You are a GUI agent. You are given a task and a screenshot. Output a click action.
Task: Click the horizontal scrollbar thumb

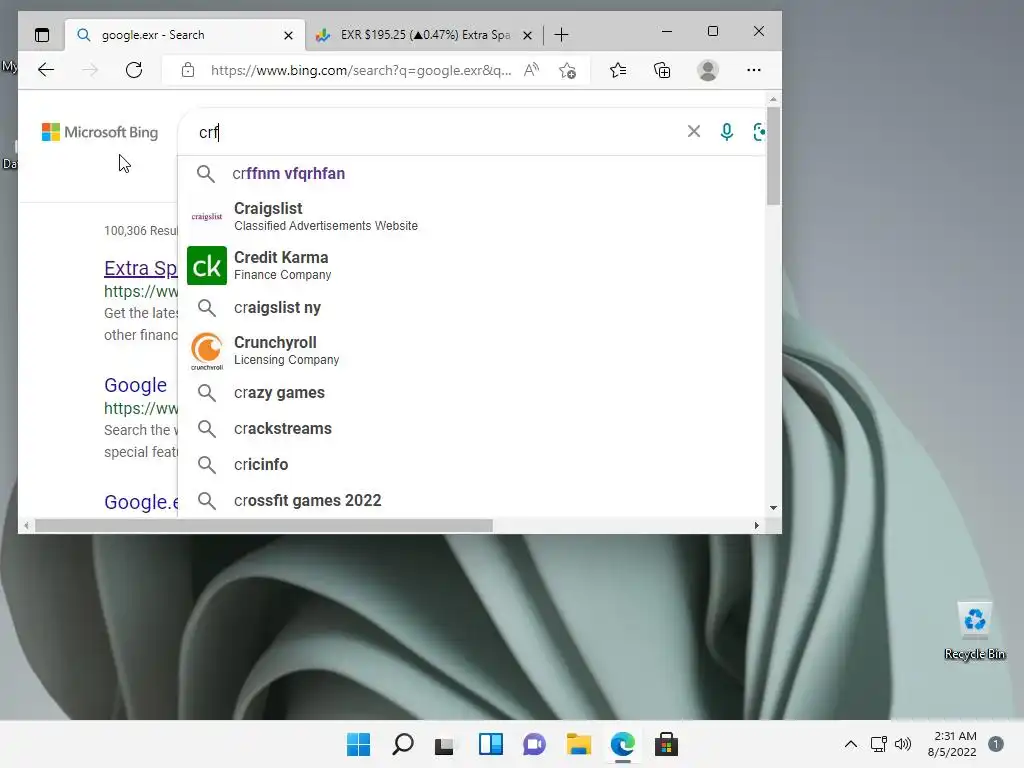(264, 526)
